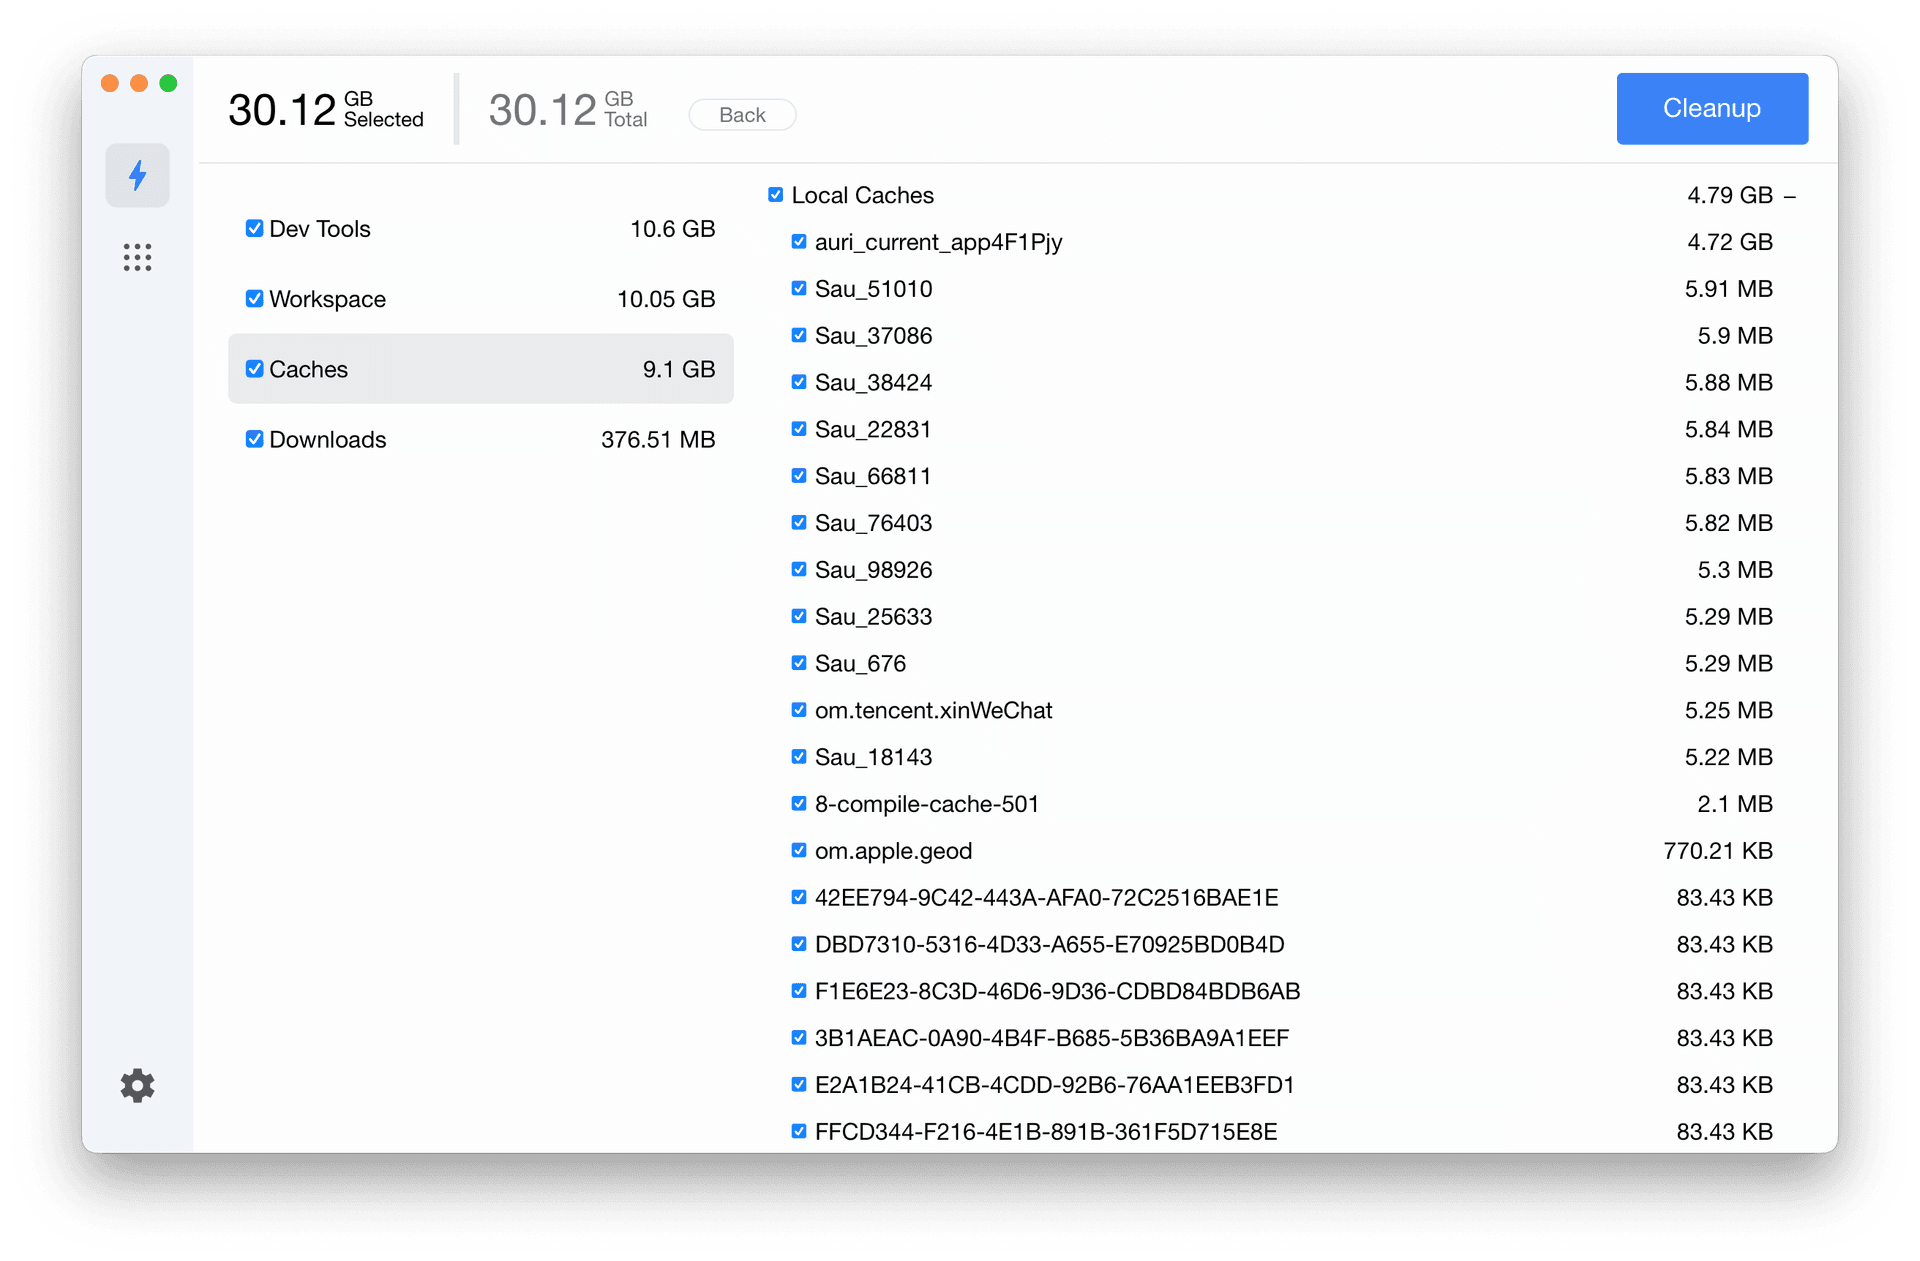Click the Back button
The height and width of the screenshot is (1261, 1920).
pyautogui.click(x=742, y=115)
